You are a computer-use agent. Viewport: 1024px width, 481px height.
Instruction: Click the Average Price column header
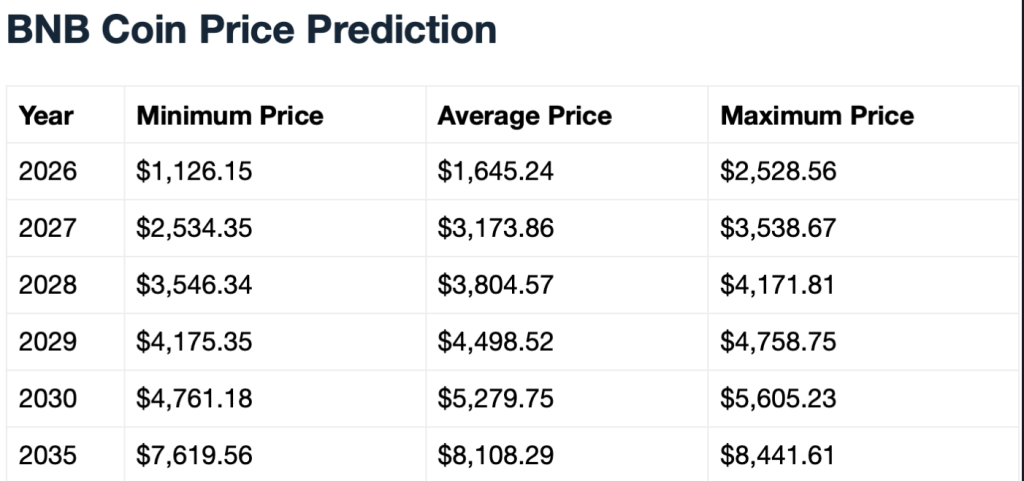pyautogui.click(x=525, y=116)
